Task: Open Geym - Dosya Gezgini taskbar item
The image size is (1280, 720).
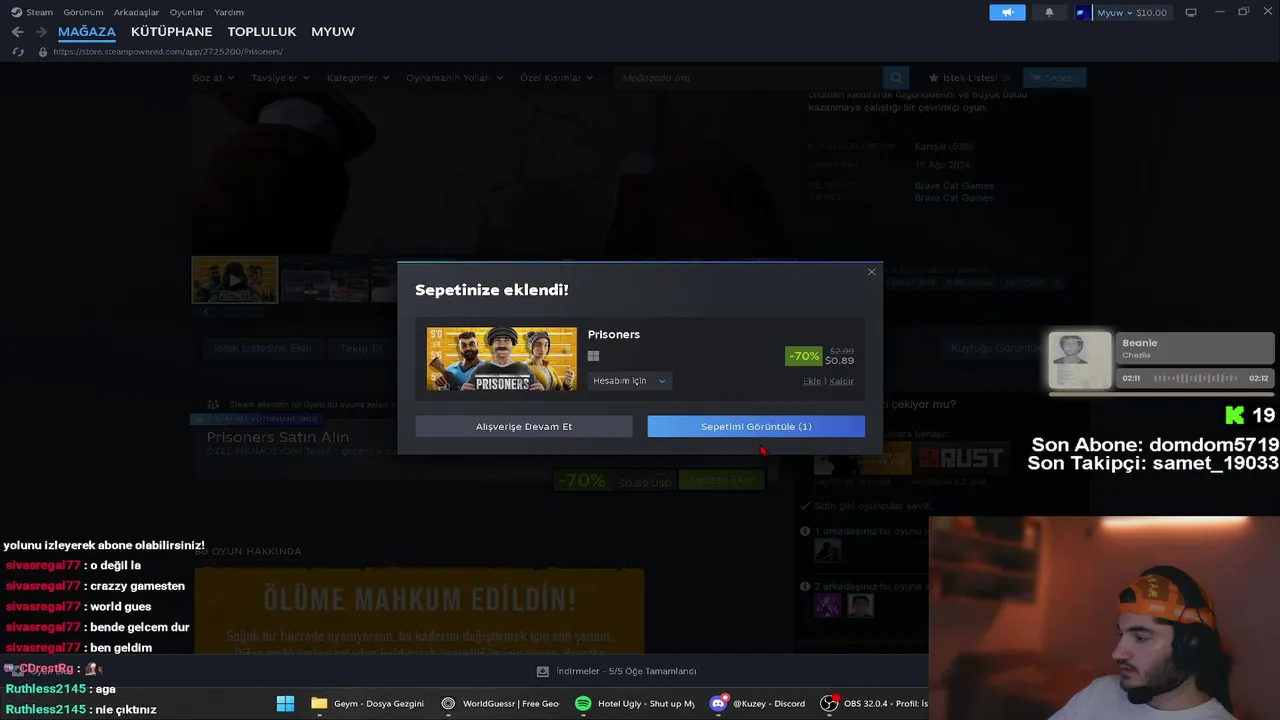Action: [x=367, y=704]
